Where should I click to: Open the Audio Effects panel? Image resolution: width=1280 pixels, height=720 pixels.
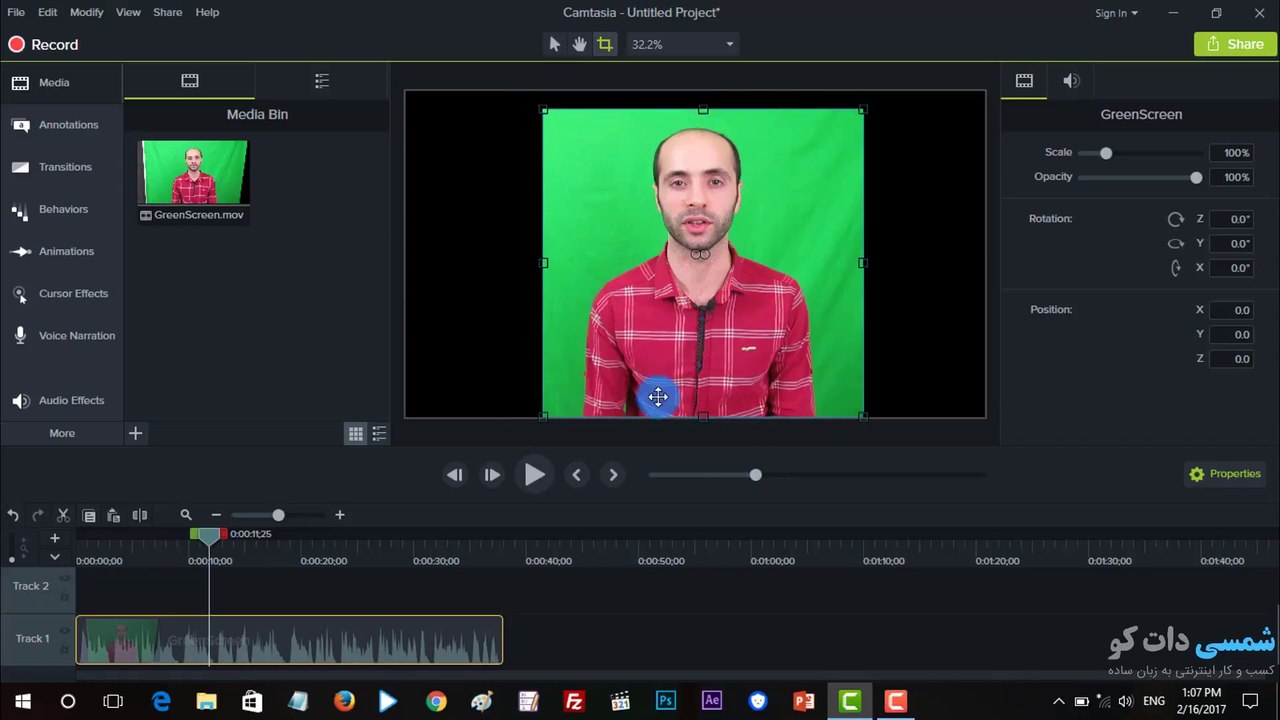pos(61,400)
